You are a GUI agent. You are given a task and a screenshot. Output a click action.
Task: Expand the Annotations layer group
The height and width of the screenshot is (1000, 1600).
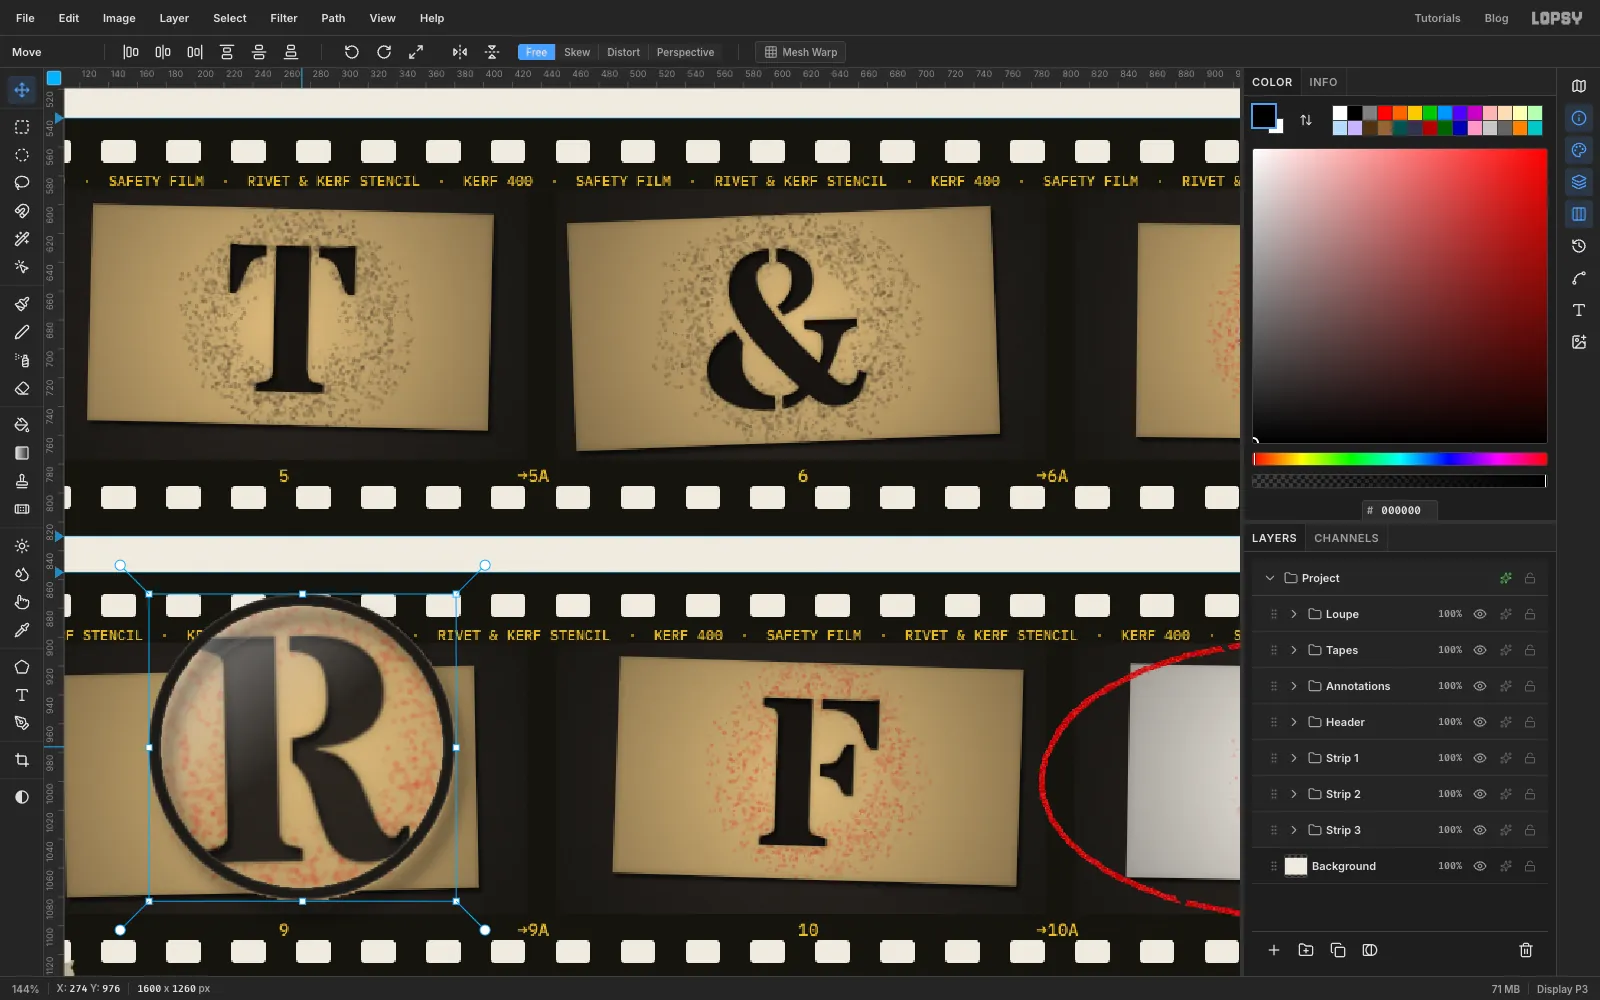(1293, 686)
